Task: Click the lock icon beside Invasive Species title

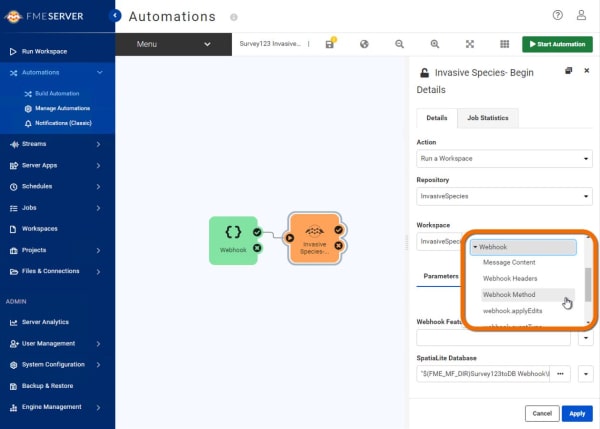Action: 424,73
